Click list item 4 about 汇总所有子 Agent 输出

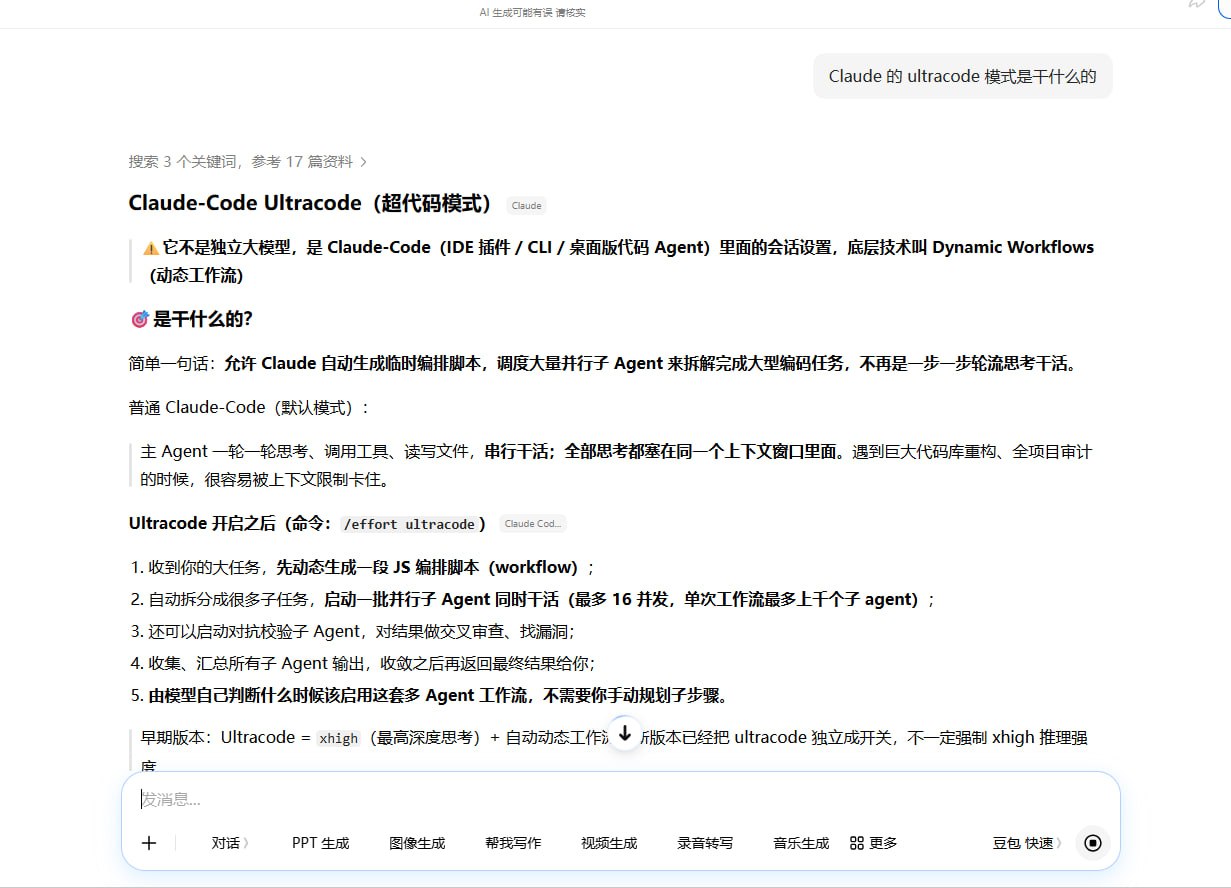[363, 663]
